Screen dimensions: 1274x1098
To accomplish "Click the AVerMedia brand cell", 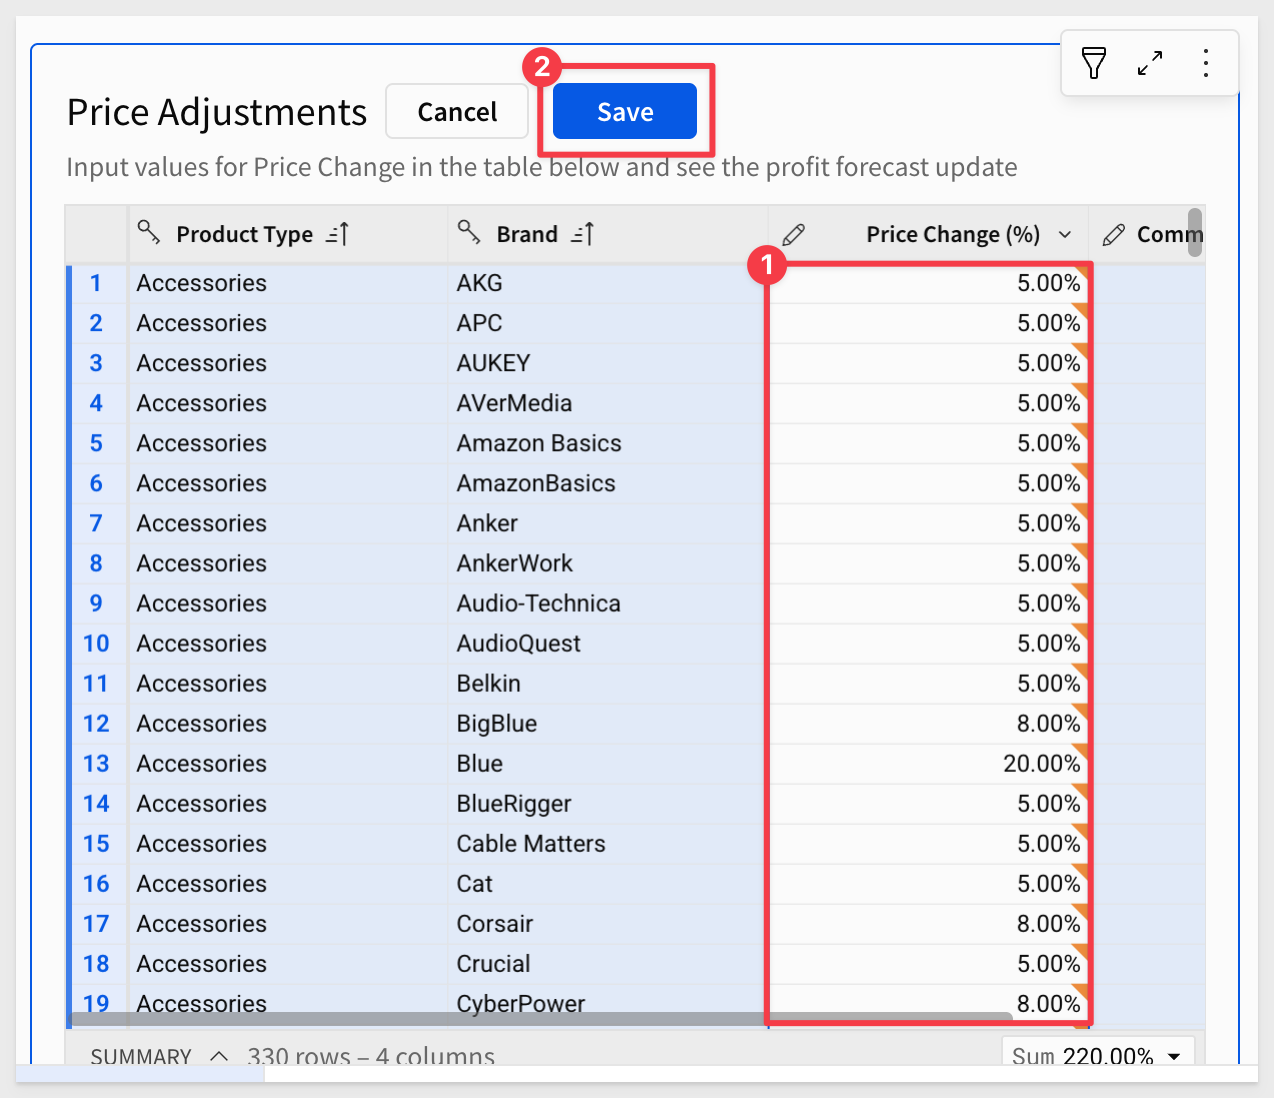I will pyautogui.click(x=608, y=403).
